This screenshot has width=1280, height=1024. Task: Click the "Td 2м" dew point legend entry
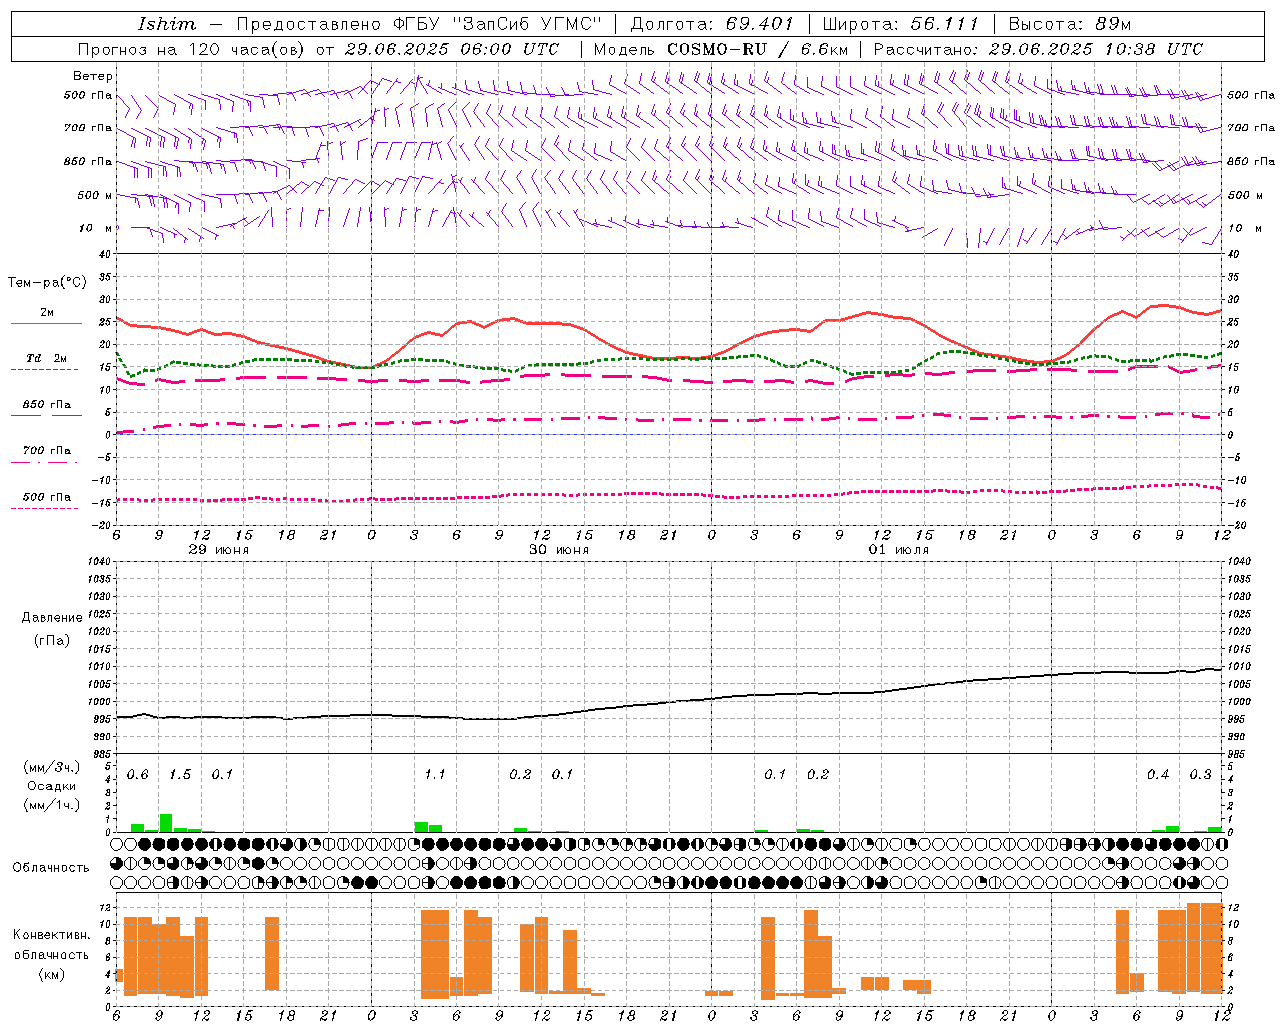click(46, 358)
